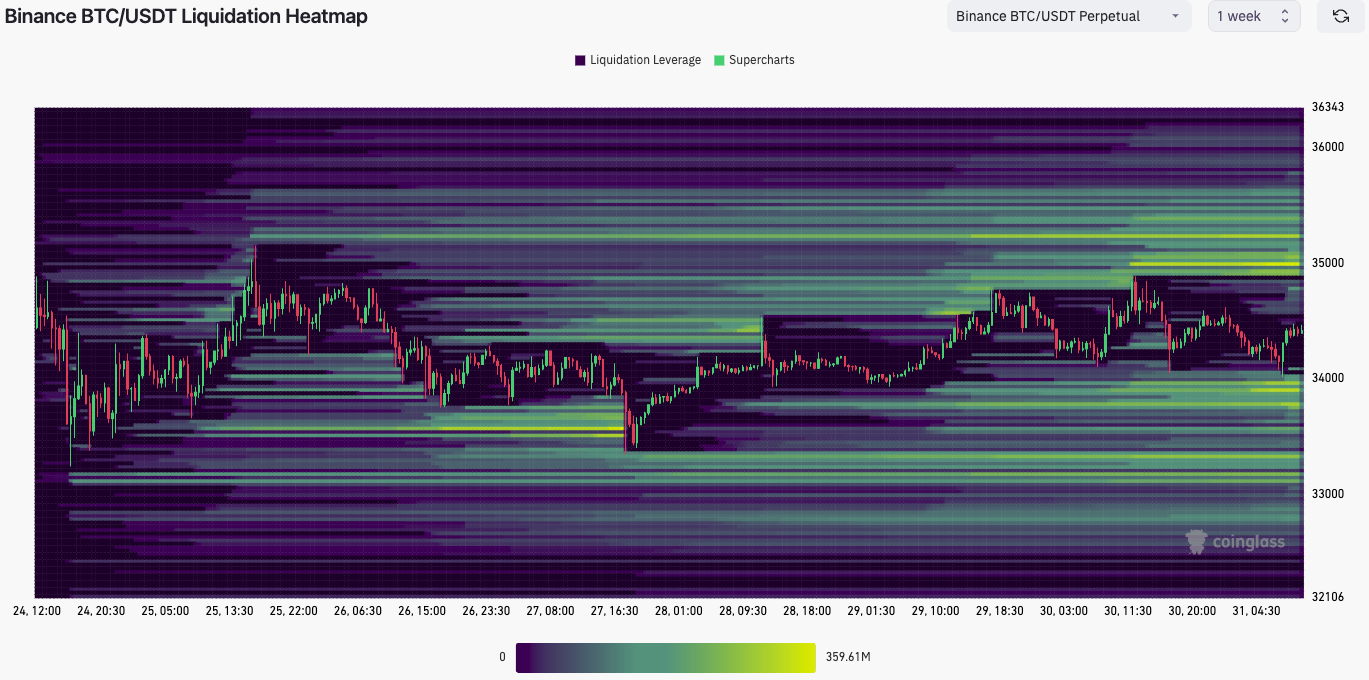Click the 31, 04:30 time axis marker
The image size is (1369, 680).
click(1256, 610)
